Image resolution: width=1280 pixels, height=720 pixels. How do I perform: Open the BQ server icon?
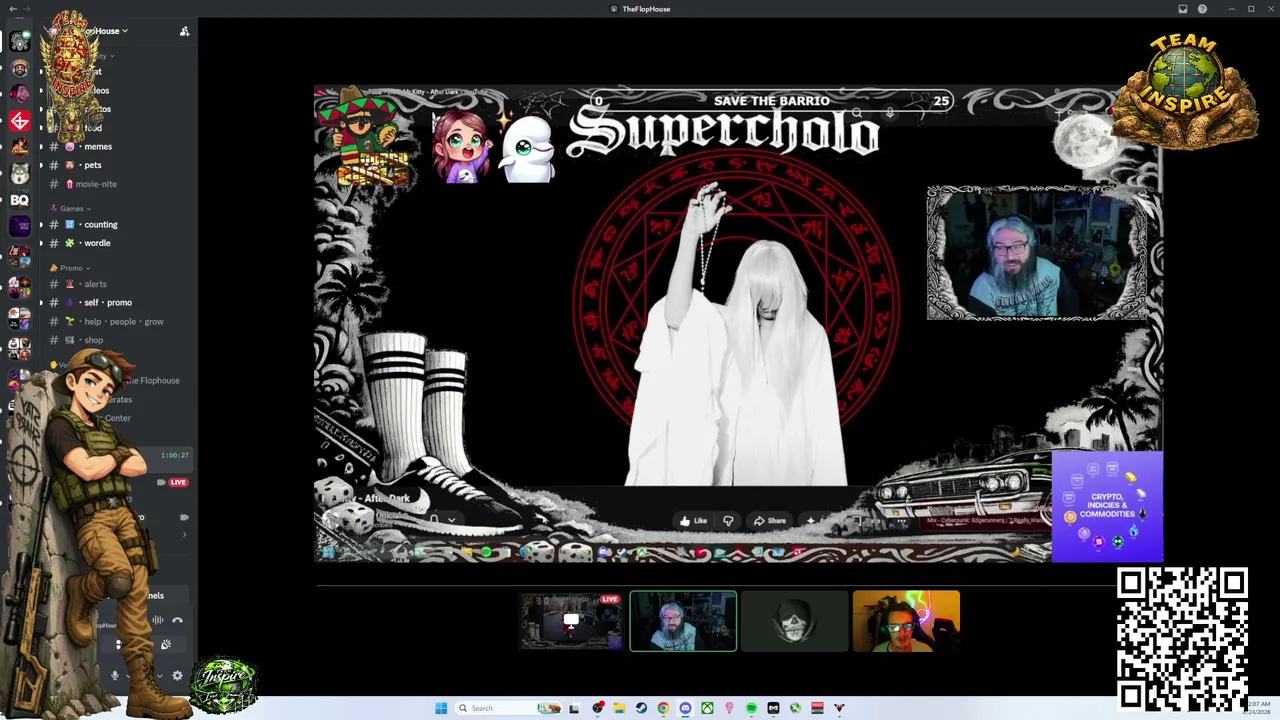19,200
